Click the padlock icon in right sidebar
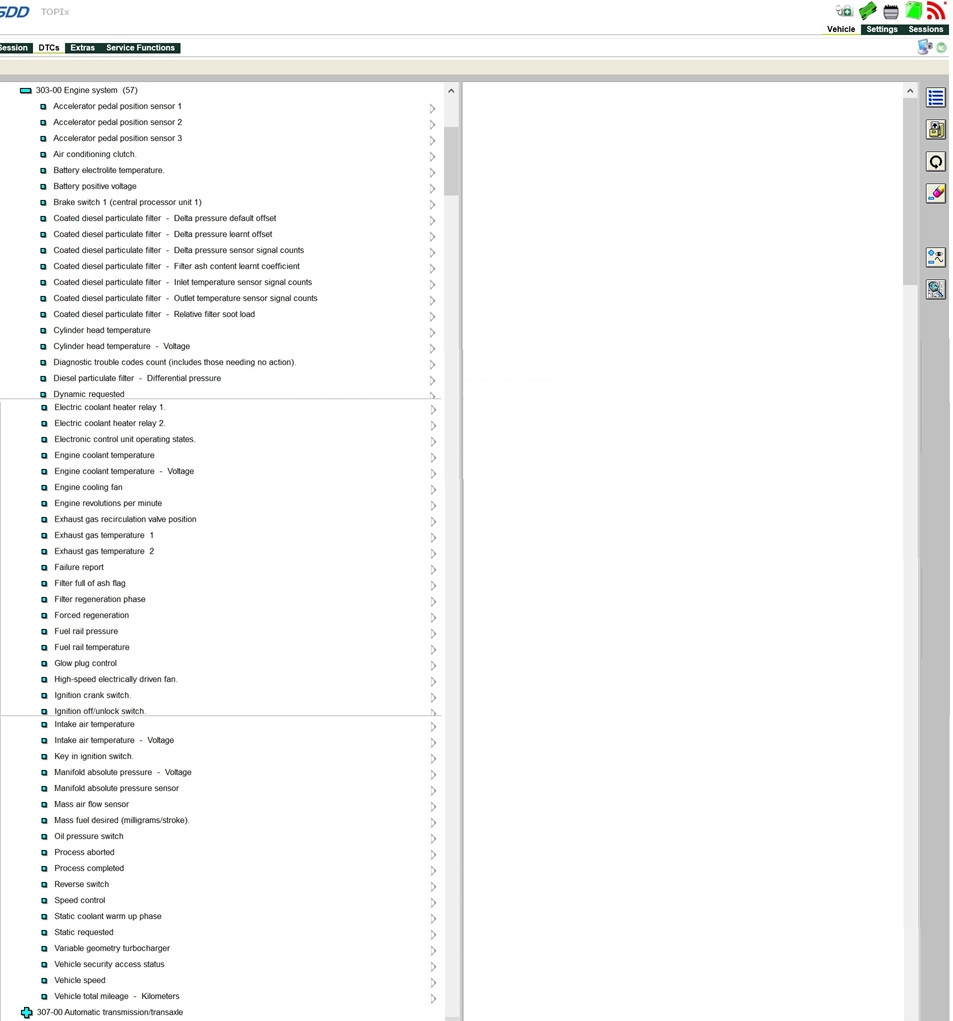The height and width of the screenshot is (1021, 953). click(x=935, y=130)
